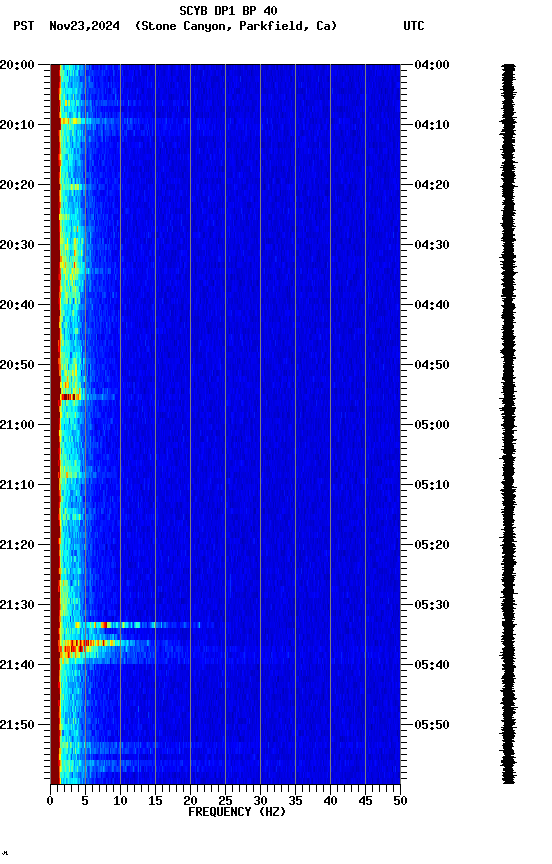Click the frequency axis value "0"
This screenshot has height=864, width=552.
click(50, 801)
